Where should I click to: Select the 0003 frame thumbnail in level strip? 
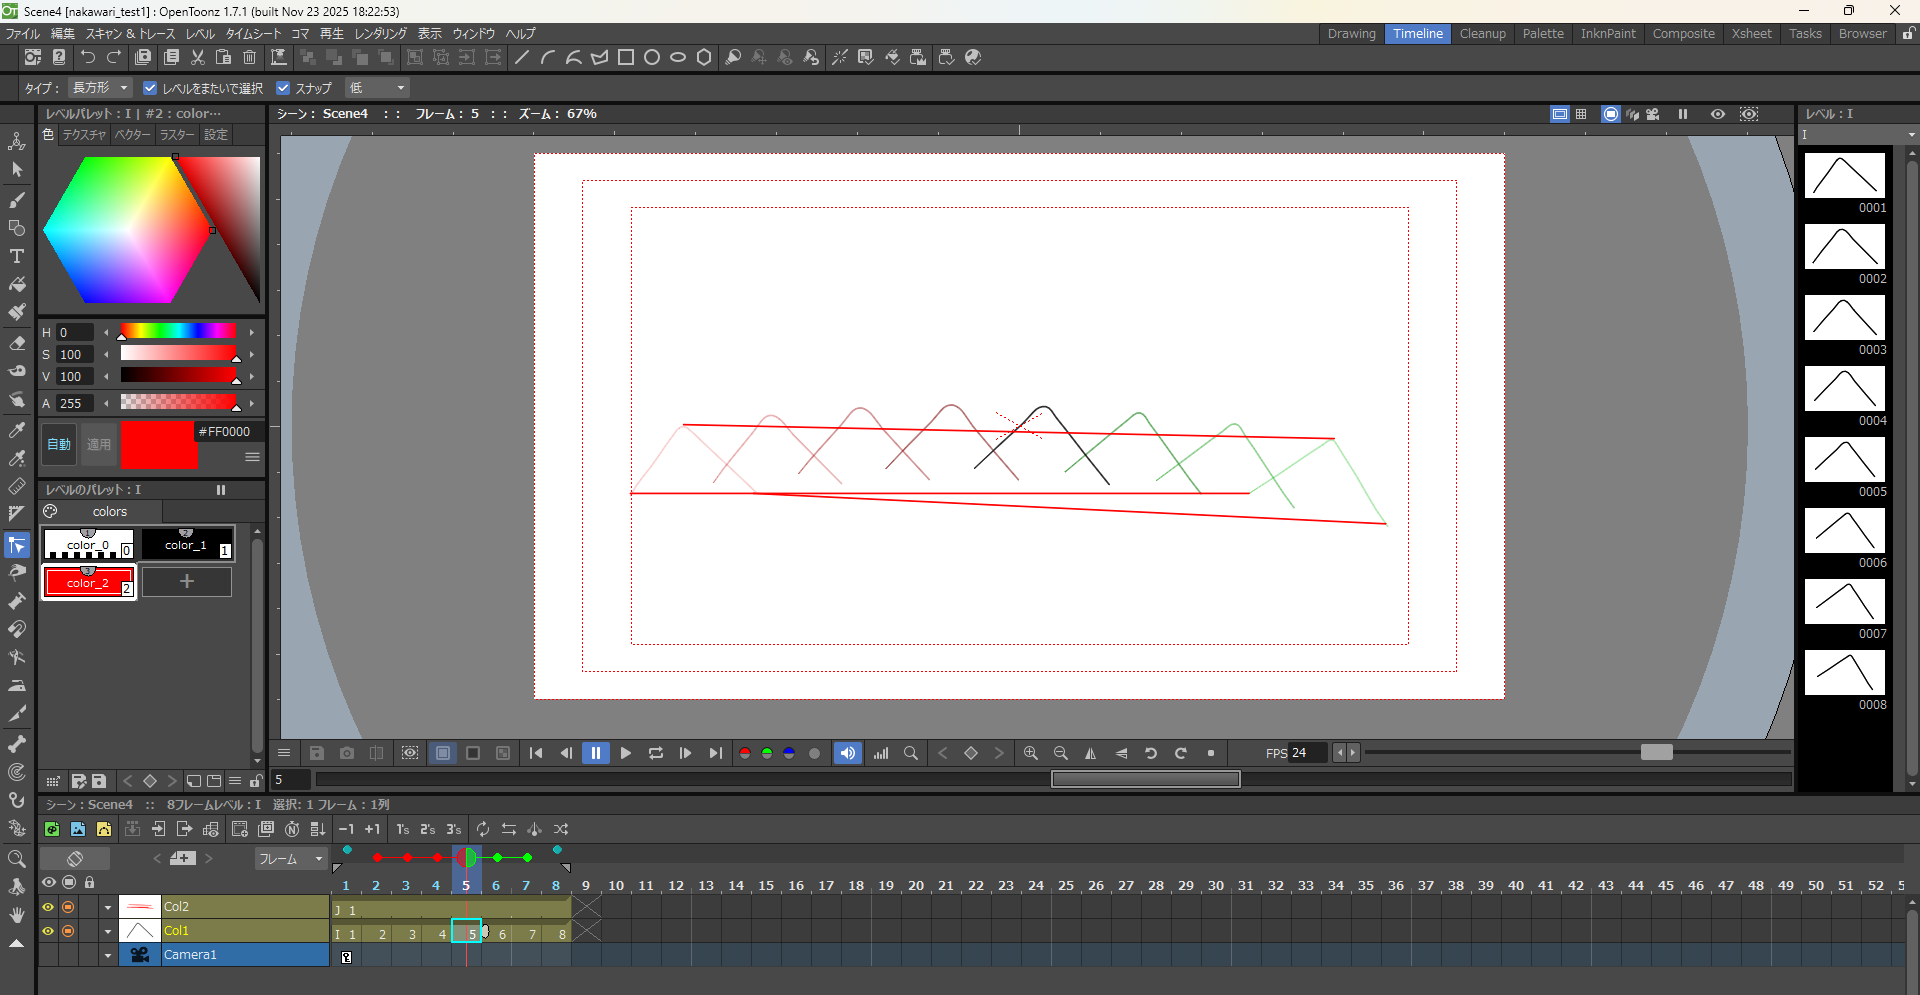coord(1844,318)
